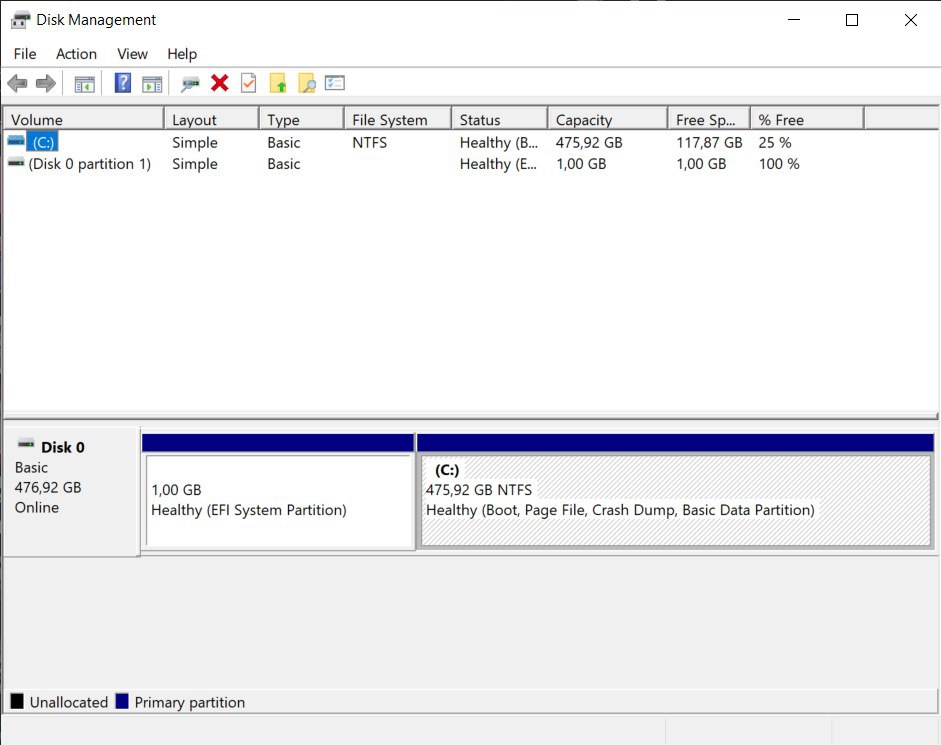The height and width of the screenshot is (745, 941).
Task: Click the Unallocated legend label
Action: click(68, 702)
